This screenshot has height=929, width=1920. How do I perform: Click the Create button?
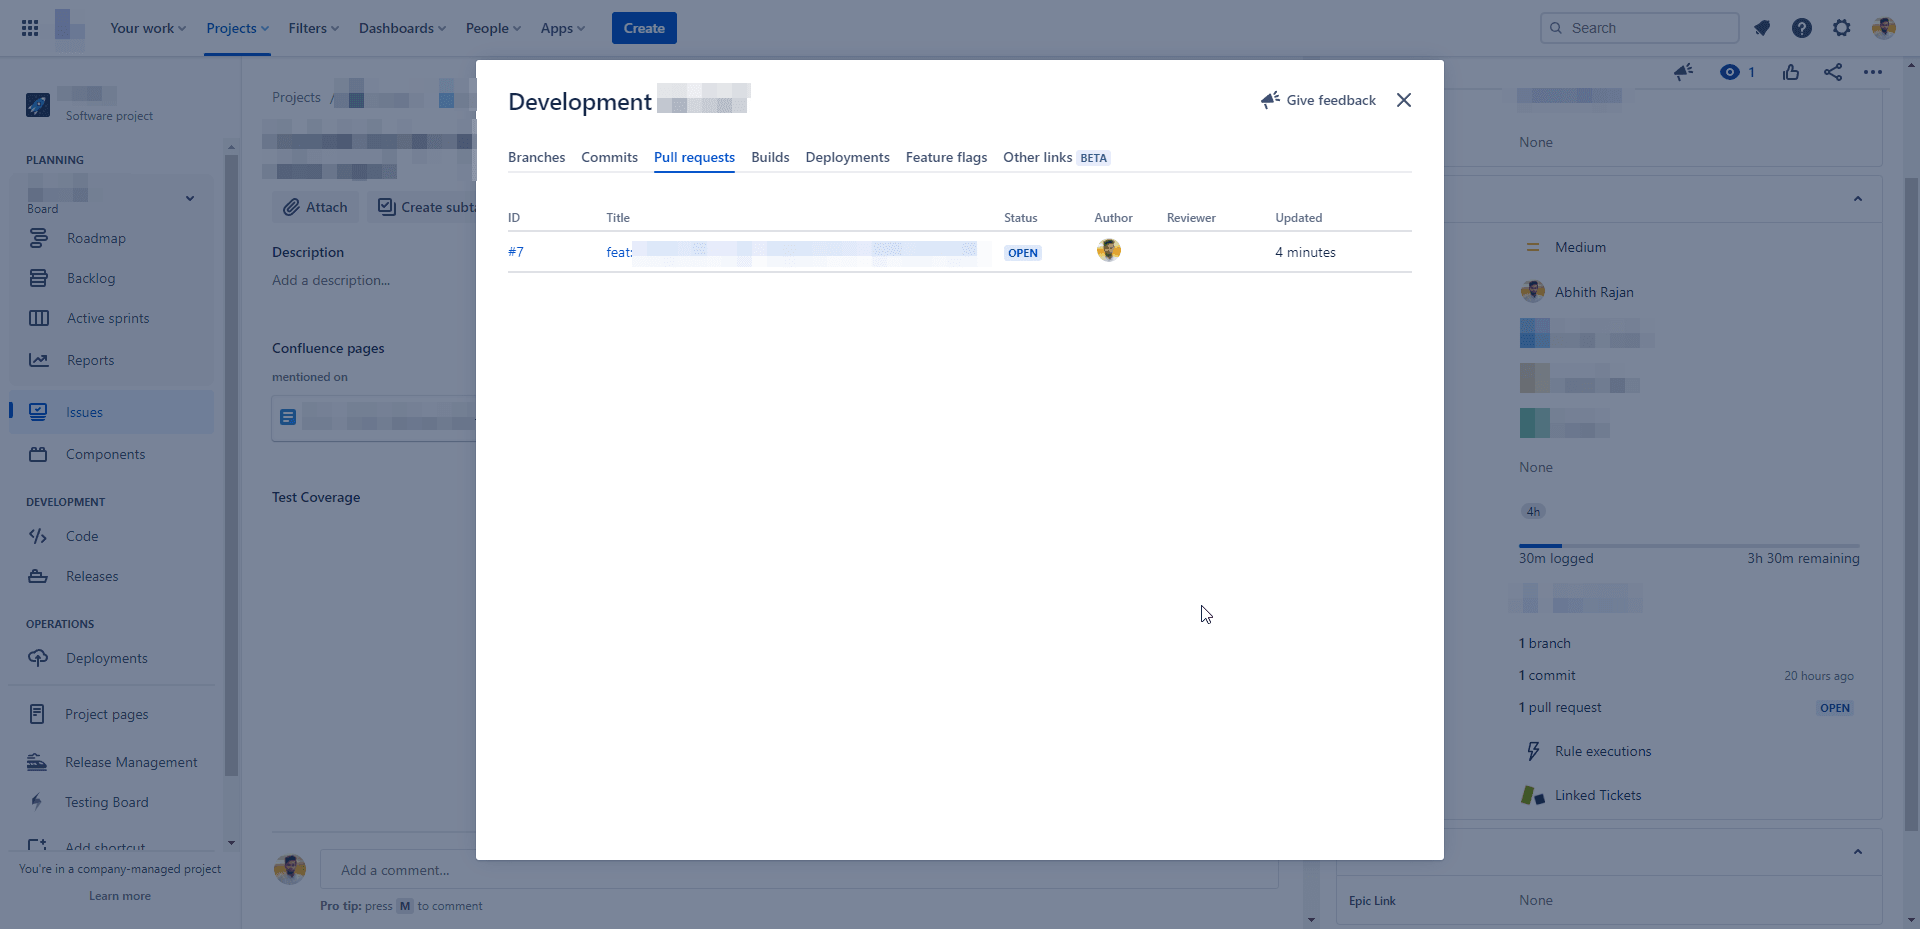tap(643, 27)
